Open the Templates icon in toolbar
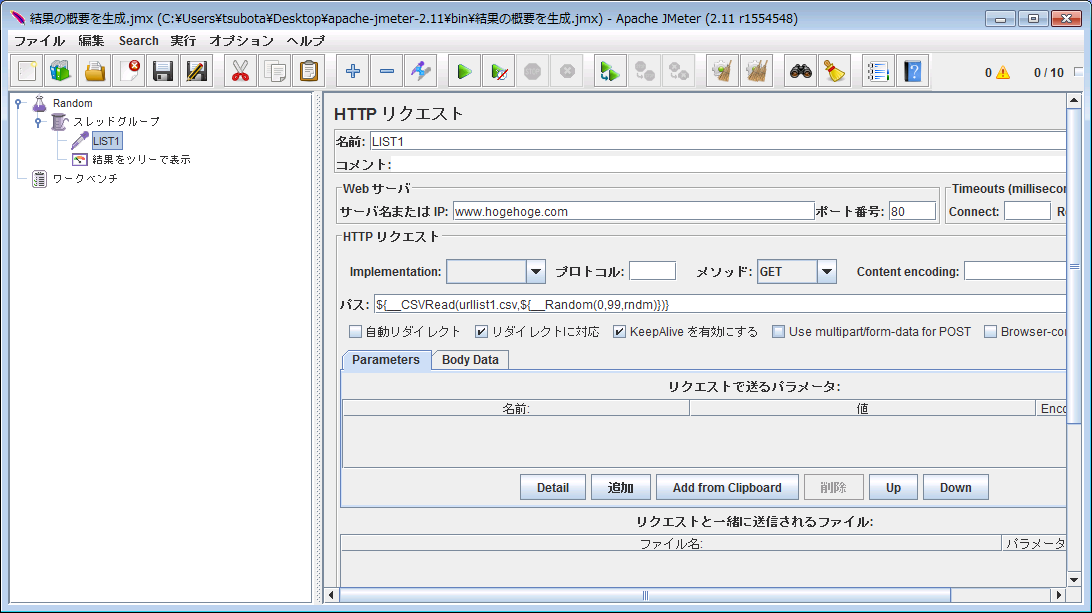Viewport: 1092px width, 613px height. (x=61, y=71)
